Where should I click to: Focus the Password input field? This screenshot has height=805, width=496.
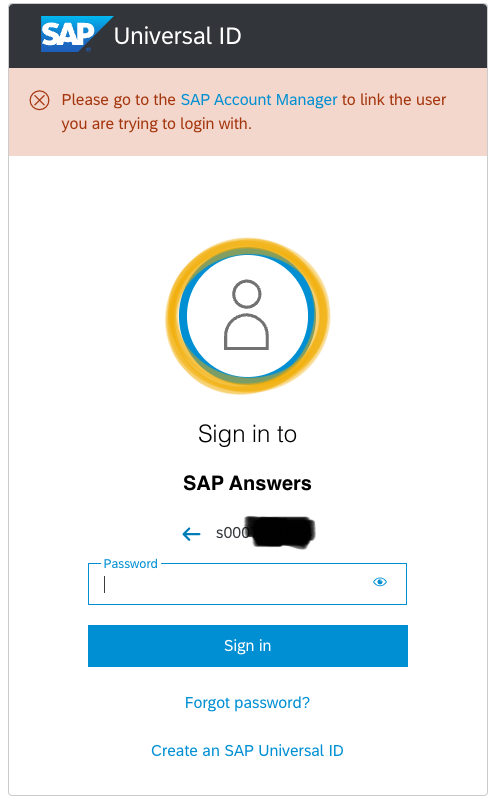(247, 584)
